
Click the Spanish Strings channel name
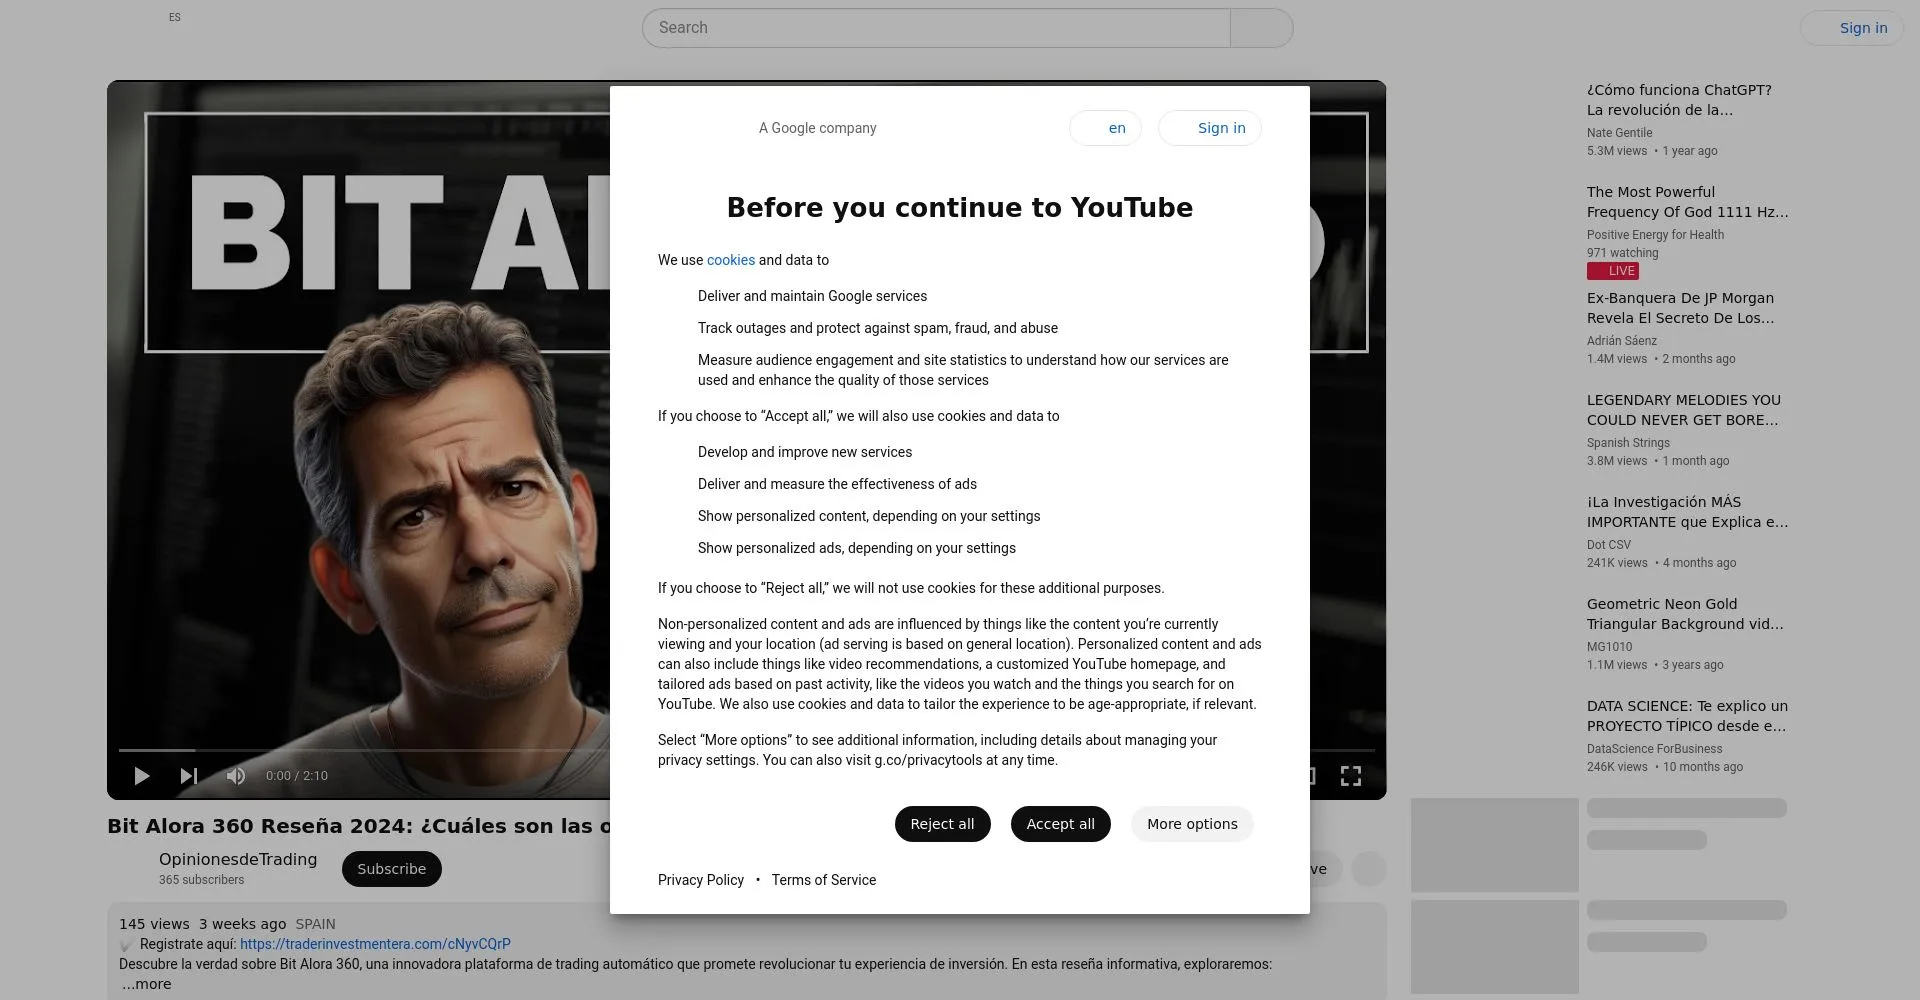(1628, 443)
